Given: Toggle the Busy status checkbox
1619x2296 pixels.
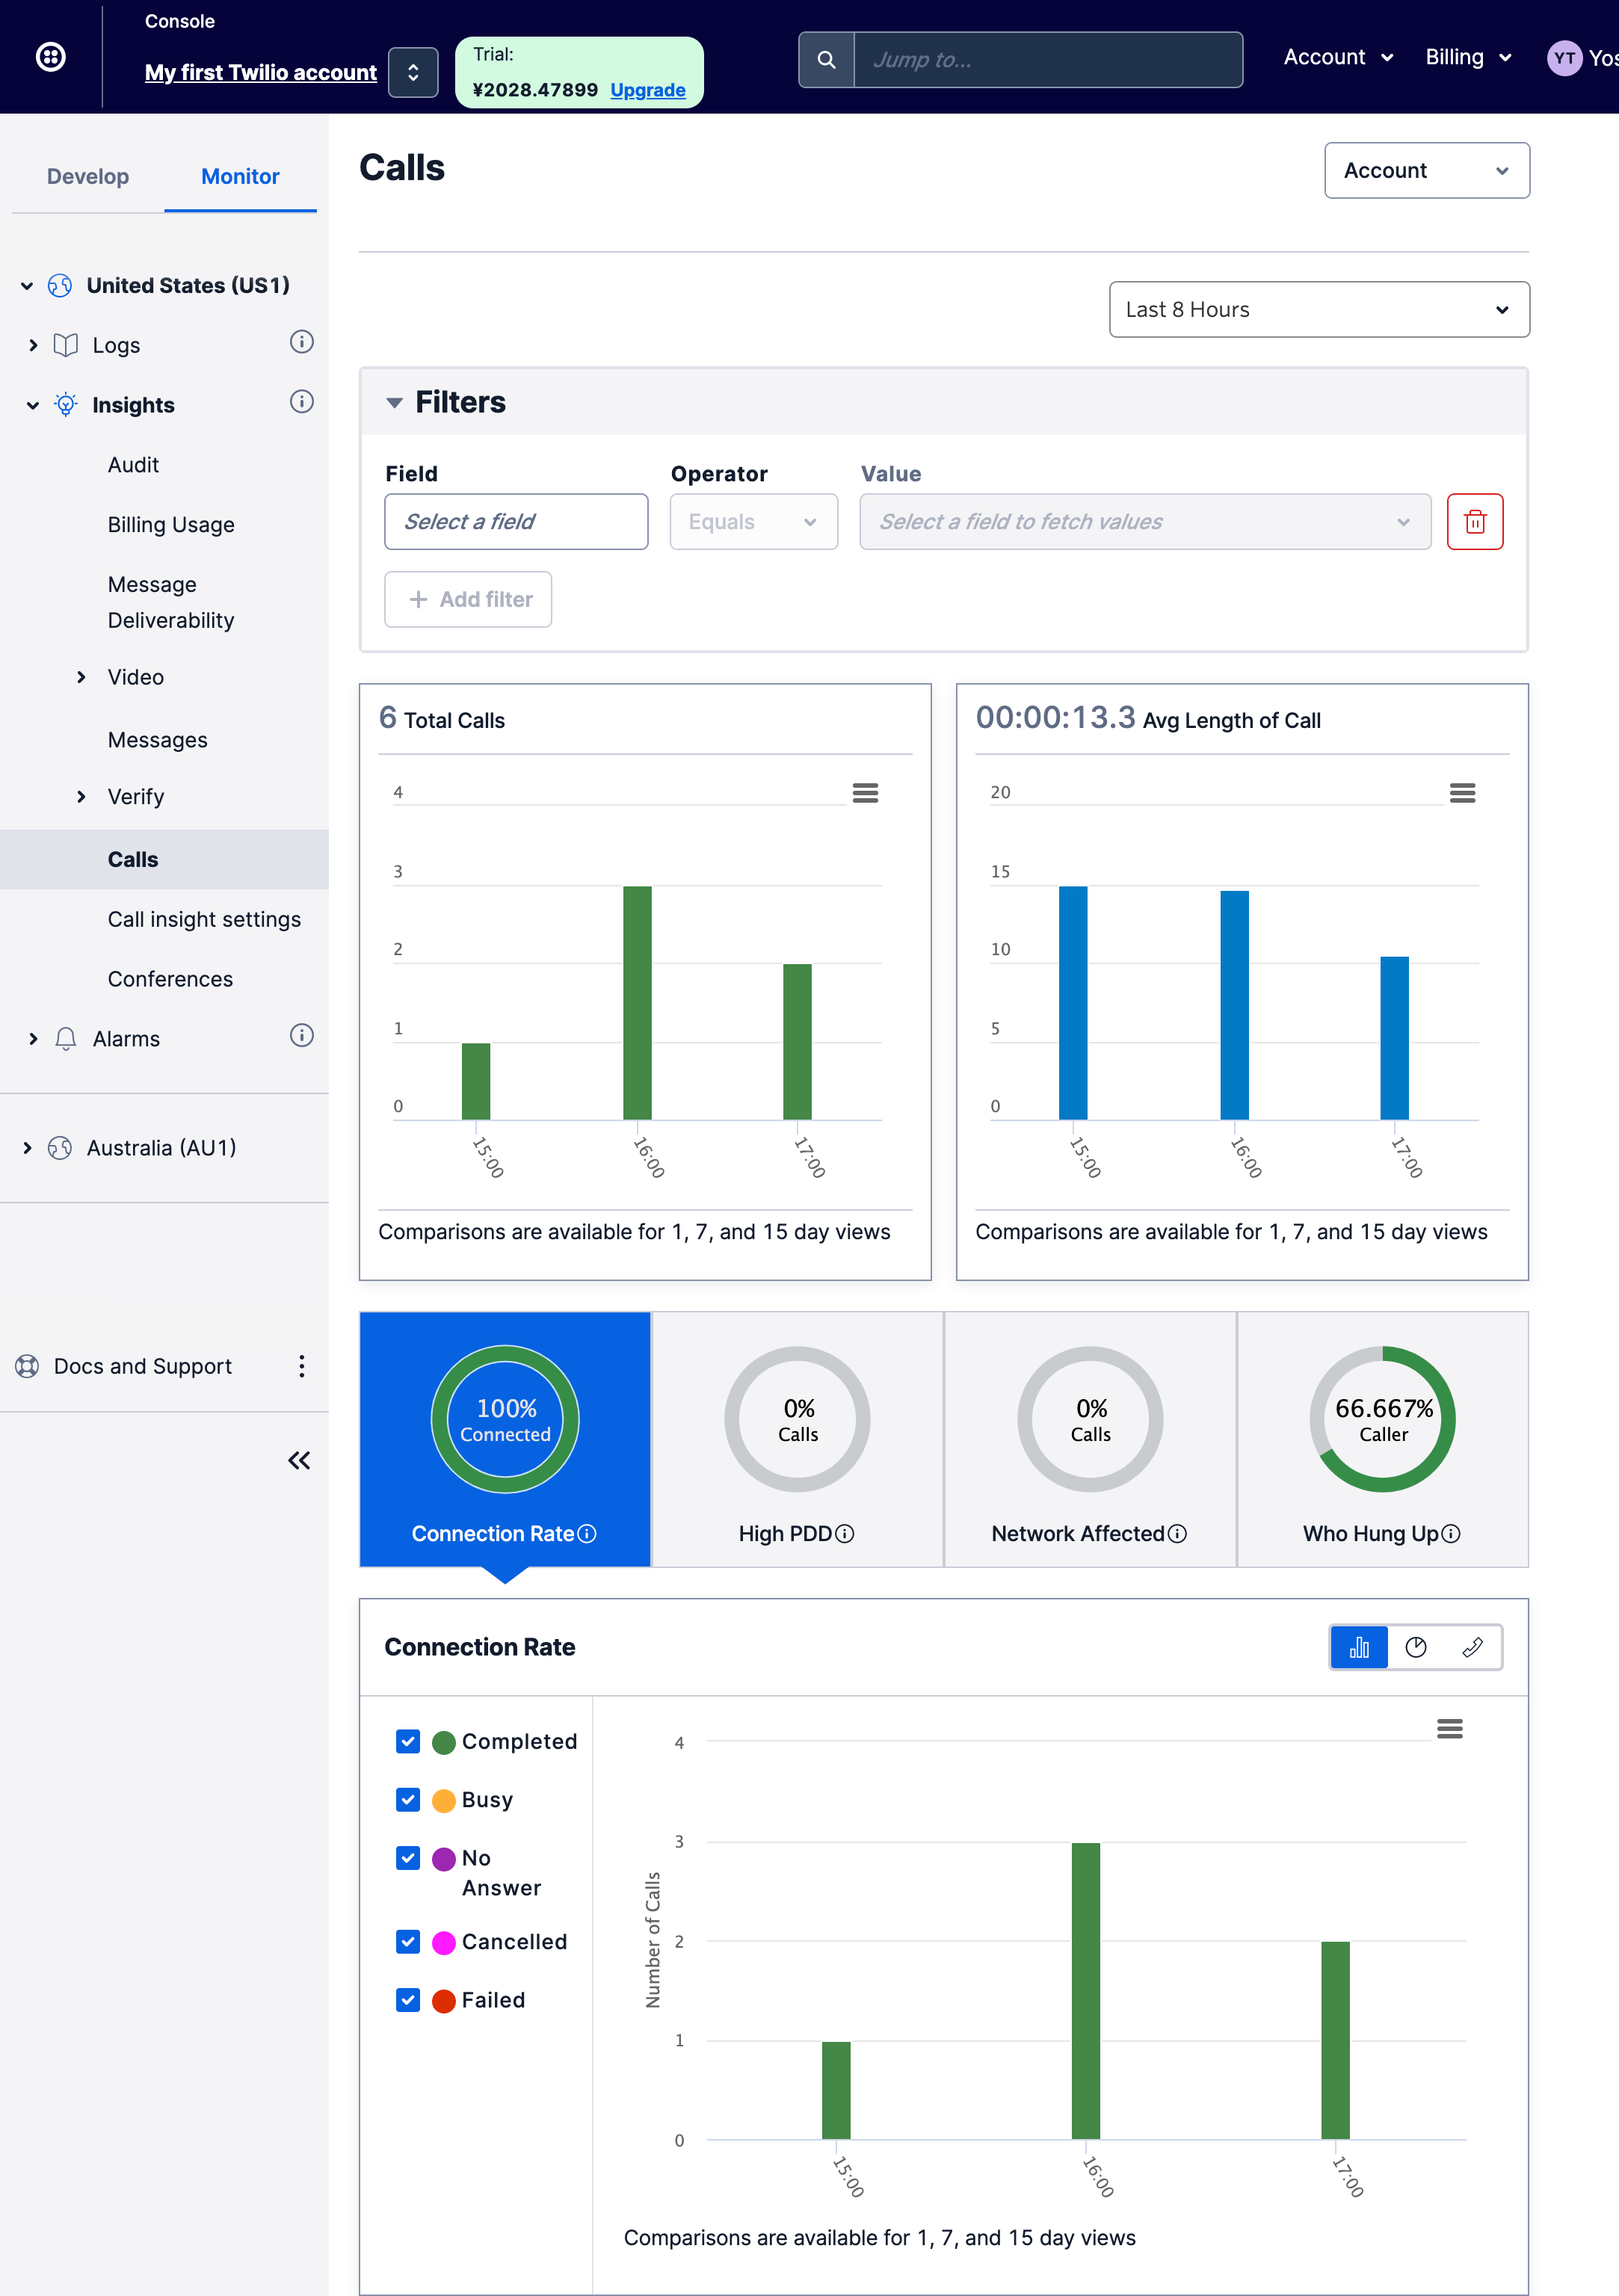Looking at the screenshot, I should [408, 1799].
